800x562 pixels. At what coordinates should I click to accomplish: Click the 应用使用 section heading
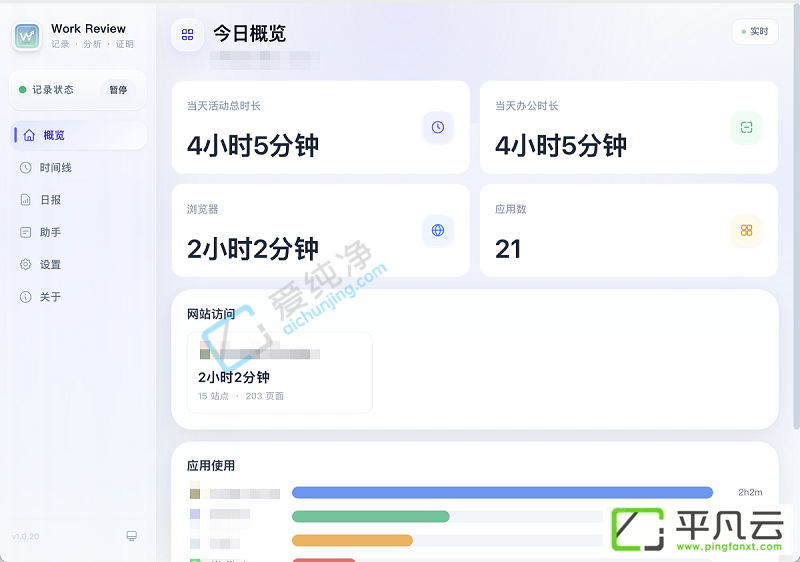tap(211, 466)
